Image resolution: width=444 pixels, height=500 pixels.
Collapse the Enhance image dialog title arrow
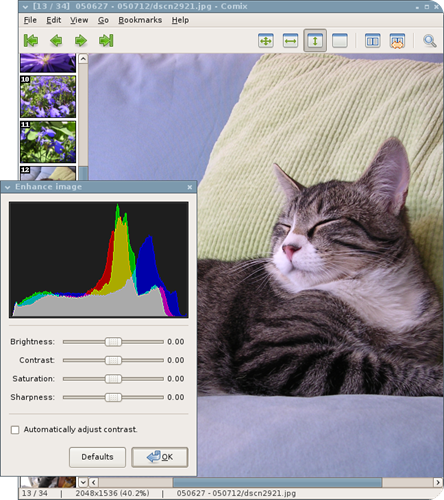pyautogui.click(x=7, y=187)
